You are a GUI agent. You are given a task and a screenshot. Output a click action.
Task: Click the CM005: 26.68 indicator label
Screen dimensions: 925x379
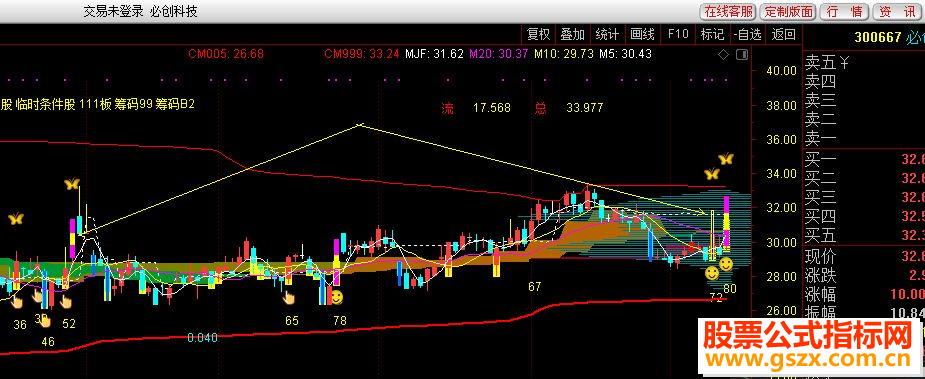tap(226, 54)
